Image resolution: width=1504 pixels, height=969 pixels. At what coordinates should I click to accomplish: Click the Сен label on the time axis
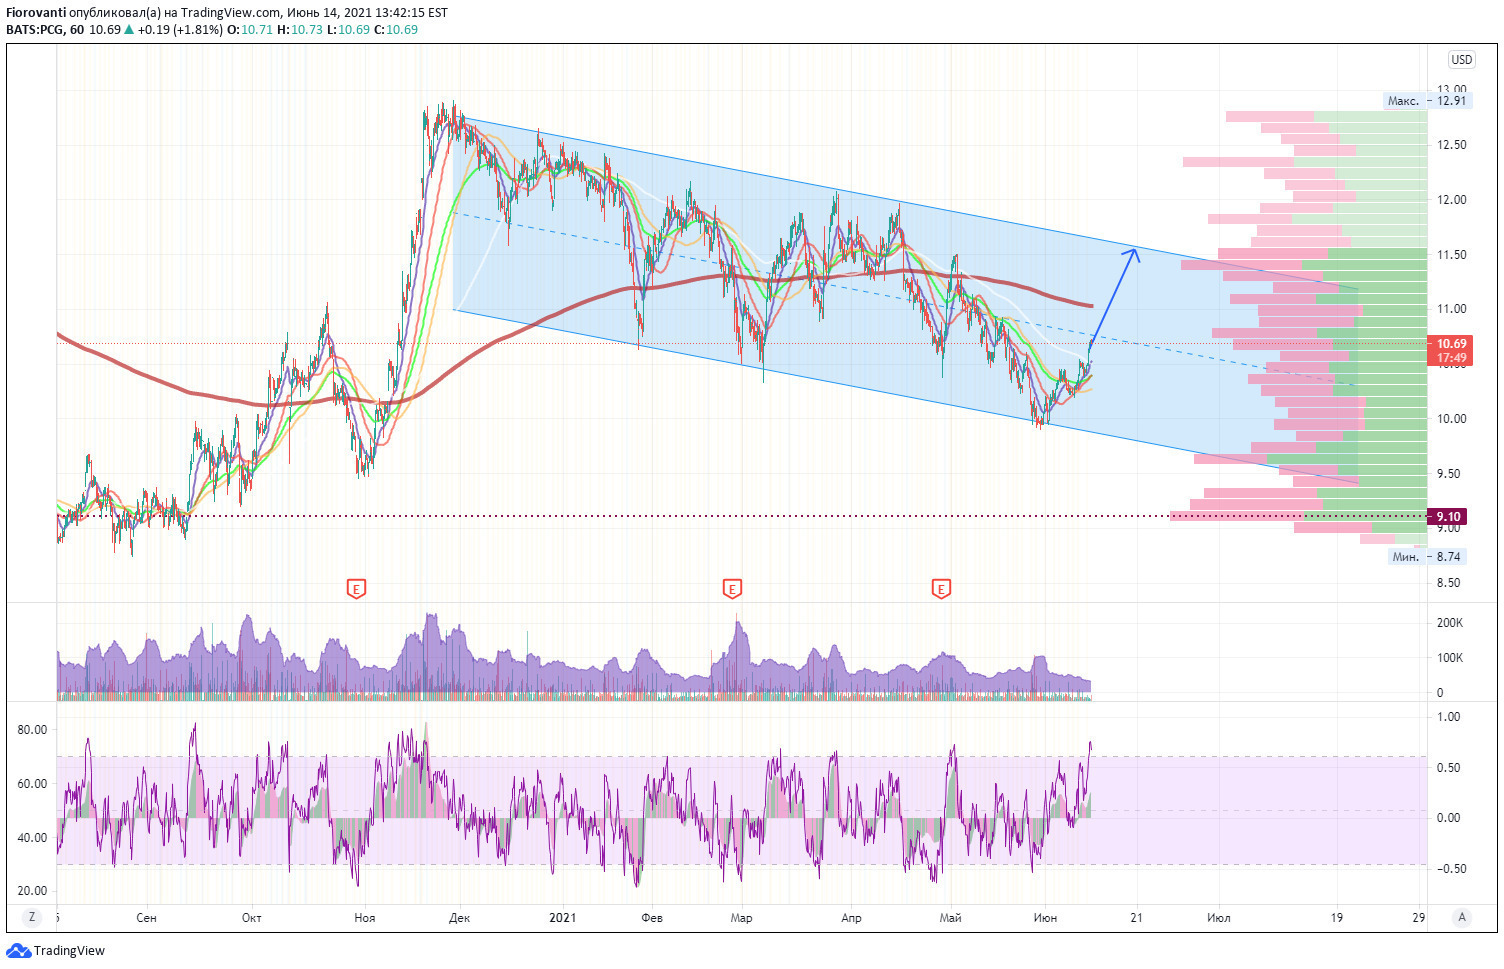tap(146, 918)
